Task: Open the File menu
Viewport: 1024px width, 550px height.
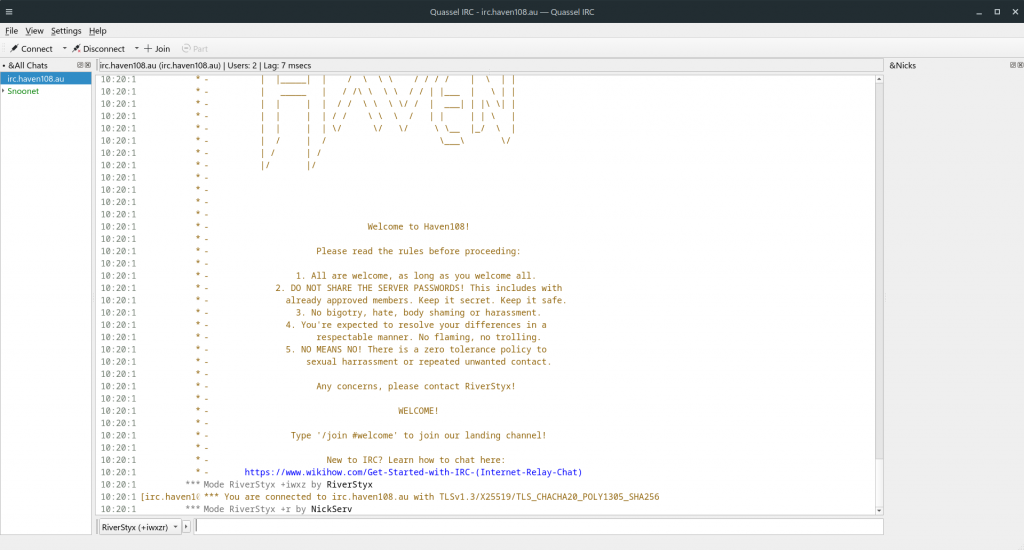Action: coord(12,31)
